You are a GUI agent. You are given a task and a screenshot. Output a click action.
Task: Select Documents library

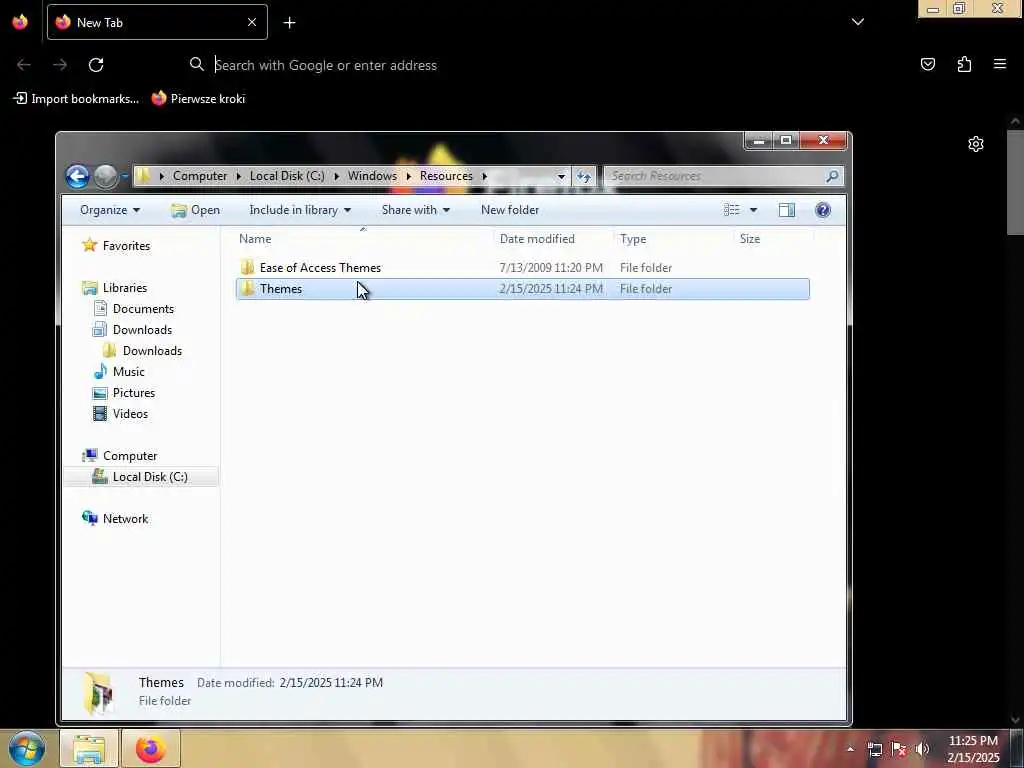tap(143, 308)
